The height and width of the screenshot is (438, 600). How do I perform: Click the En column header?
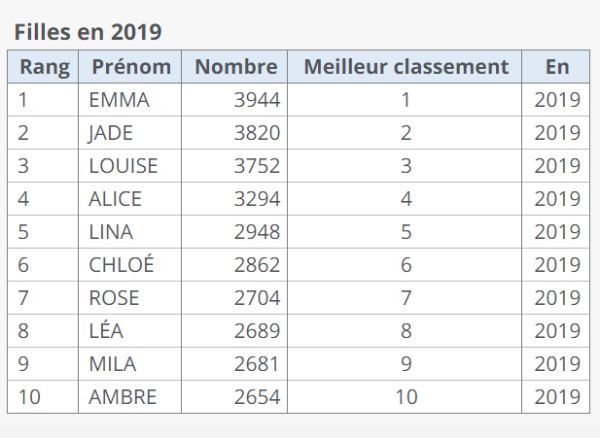[557, 67]
